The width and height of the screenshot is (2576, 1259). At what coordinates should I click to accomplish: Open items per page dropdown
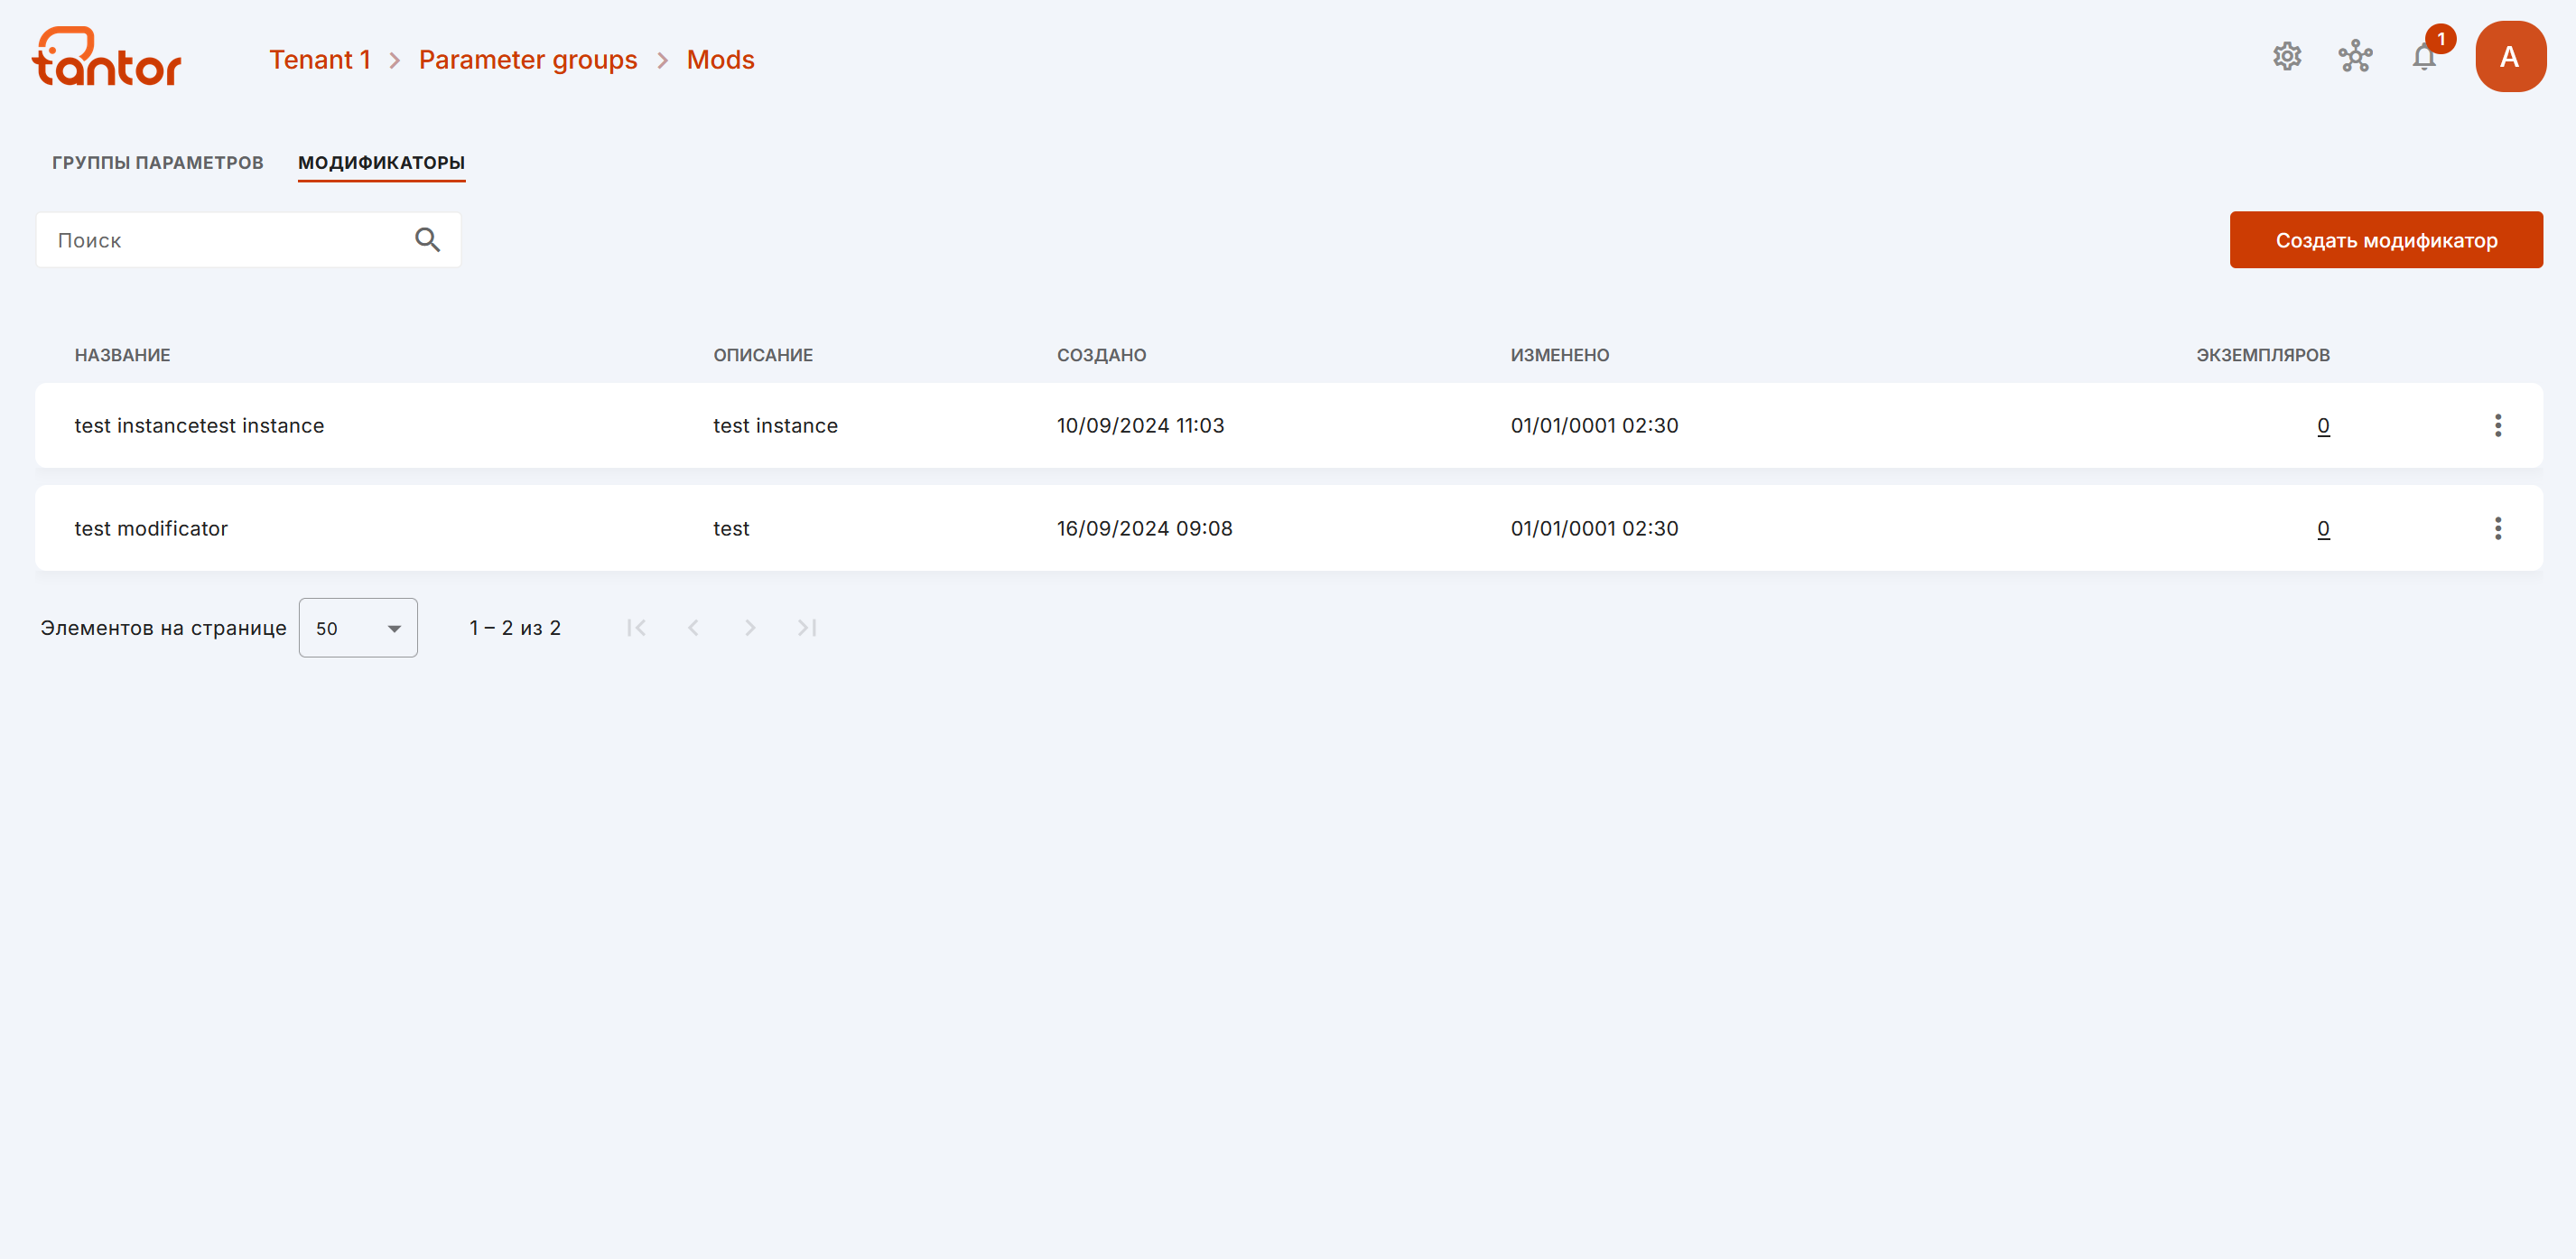point(358,628)
